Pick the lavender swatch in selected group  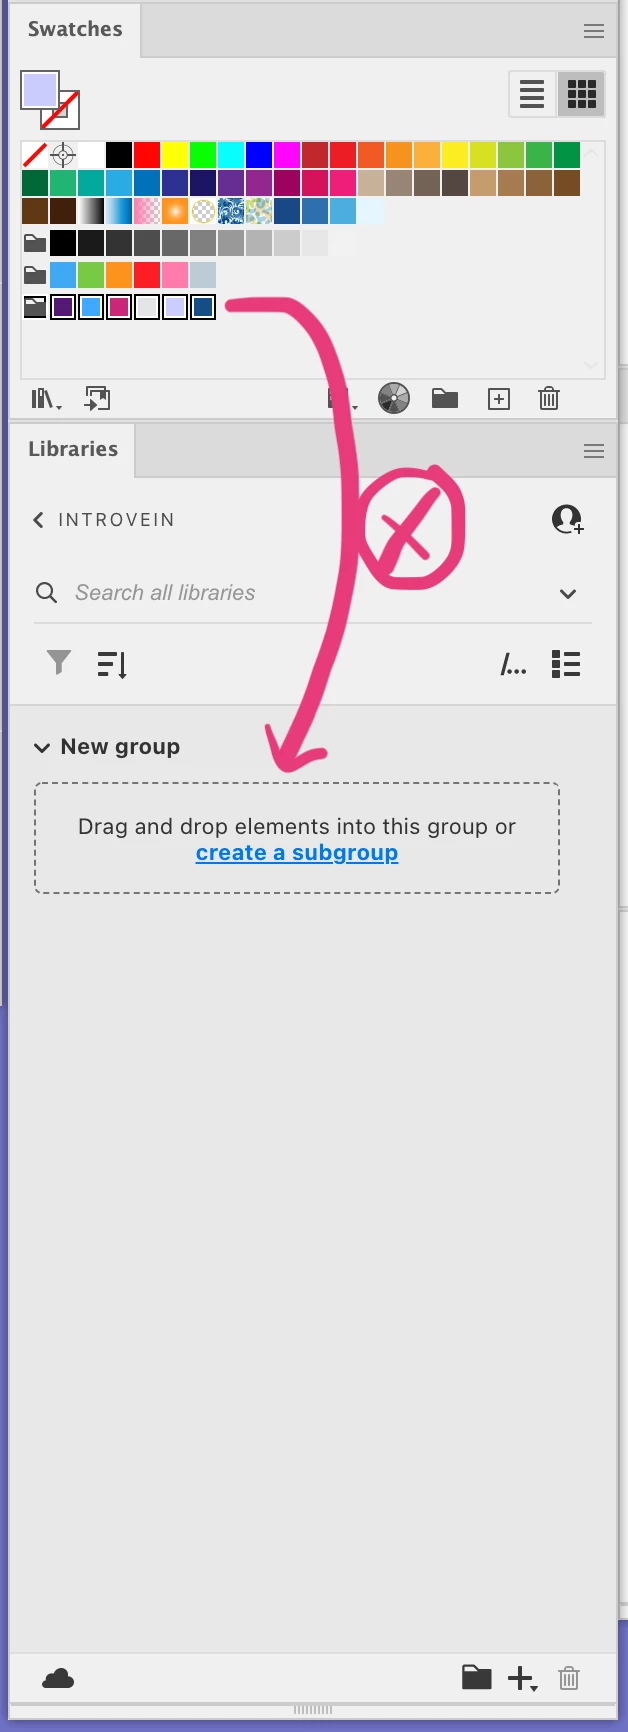click(x=175, y=307)
